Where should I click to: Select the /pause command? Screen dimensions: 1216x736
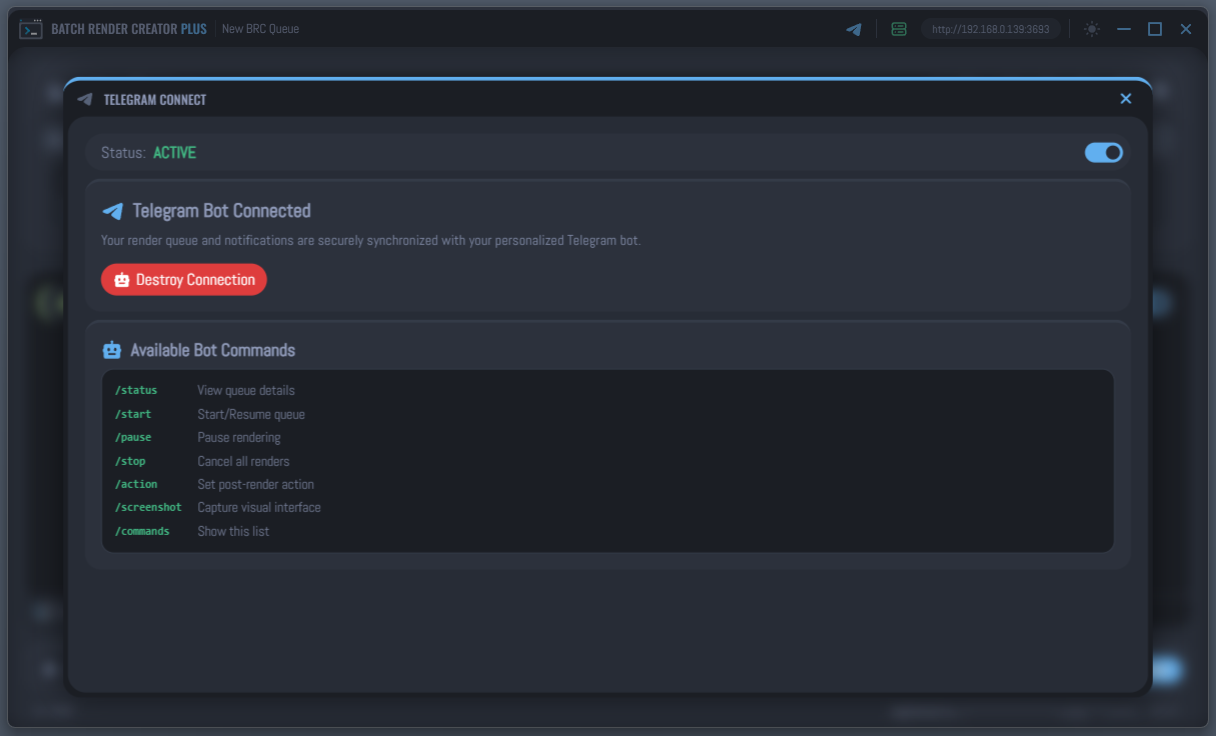[133, 437]
